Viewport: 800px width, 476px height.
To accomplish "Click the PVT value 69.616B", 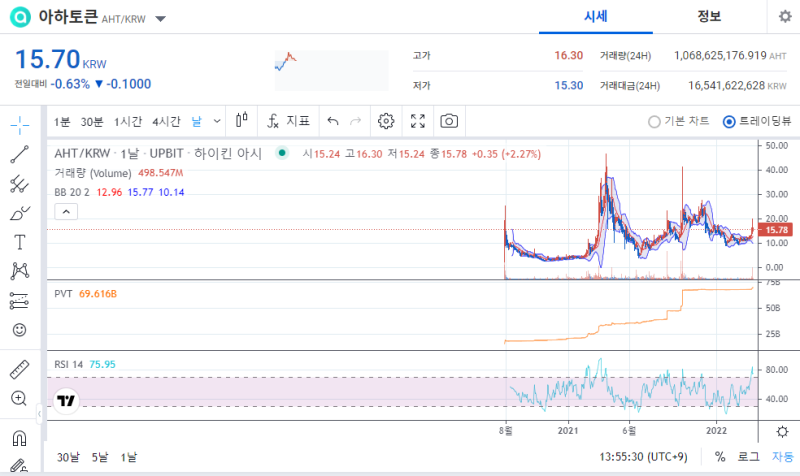I will point(97,294).
